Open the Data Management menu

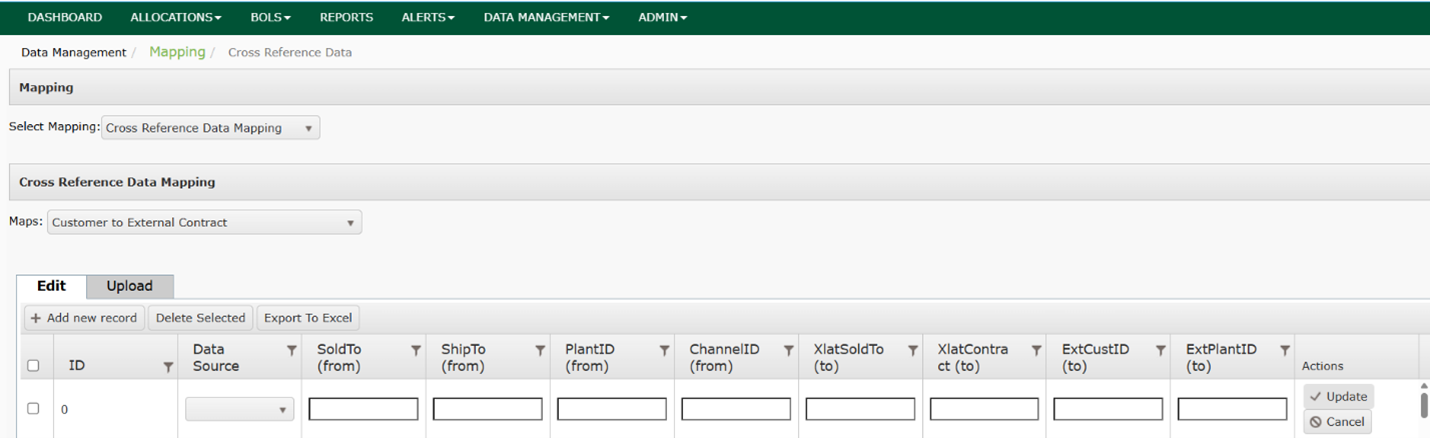[546, 17]
